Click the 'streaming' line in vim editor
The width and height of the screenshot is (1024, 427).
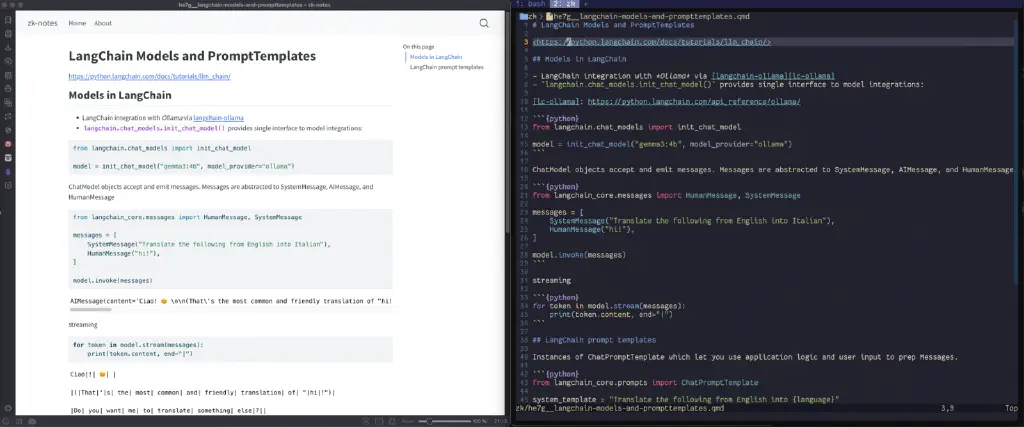point(551,280)
